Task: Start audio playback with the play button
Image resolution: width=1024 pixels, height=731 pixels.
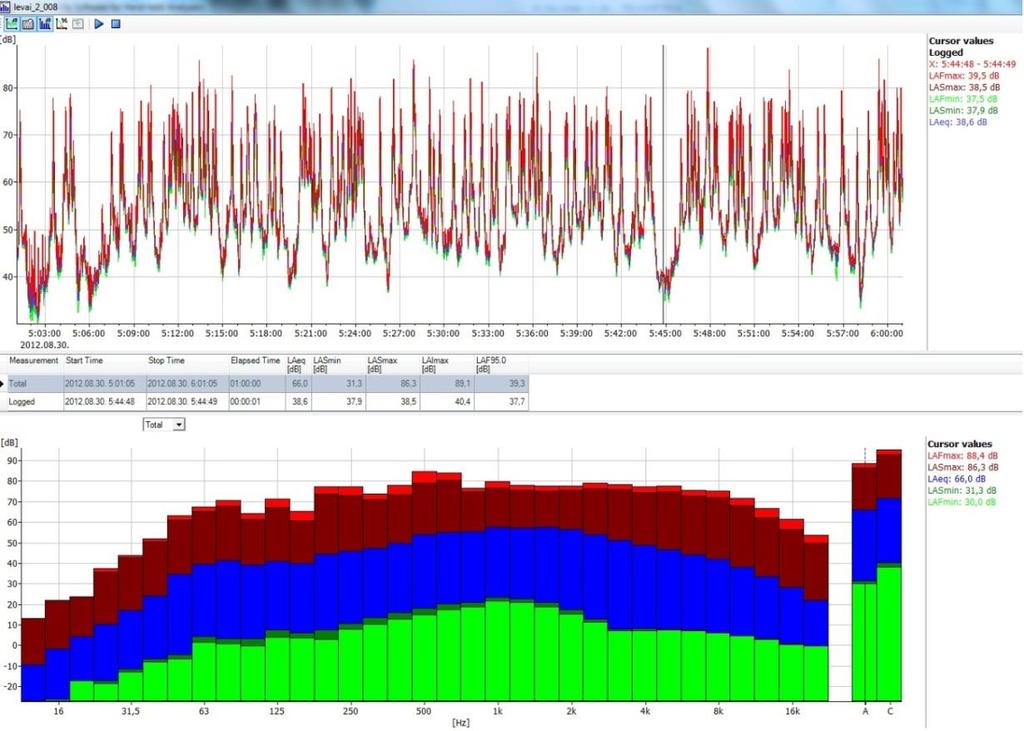Action: point(99,24)
